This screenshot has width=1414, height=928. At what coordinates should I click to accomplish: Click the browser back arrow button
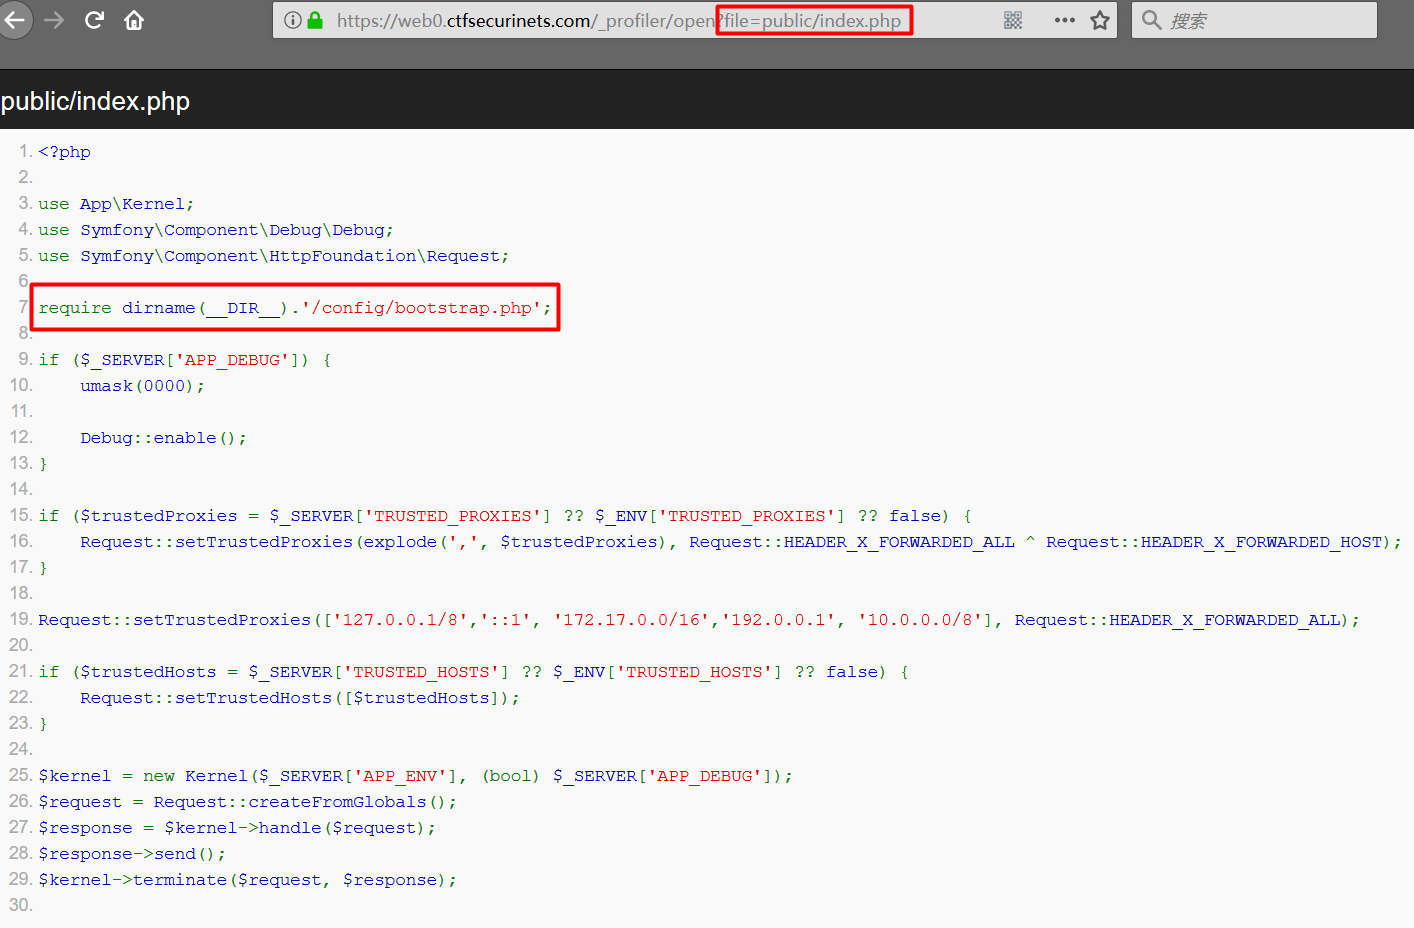14,20
